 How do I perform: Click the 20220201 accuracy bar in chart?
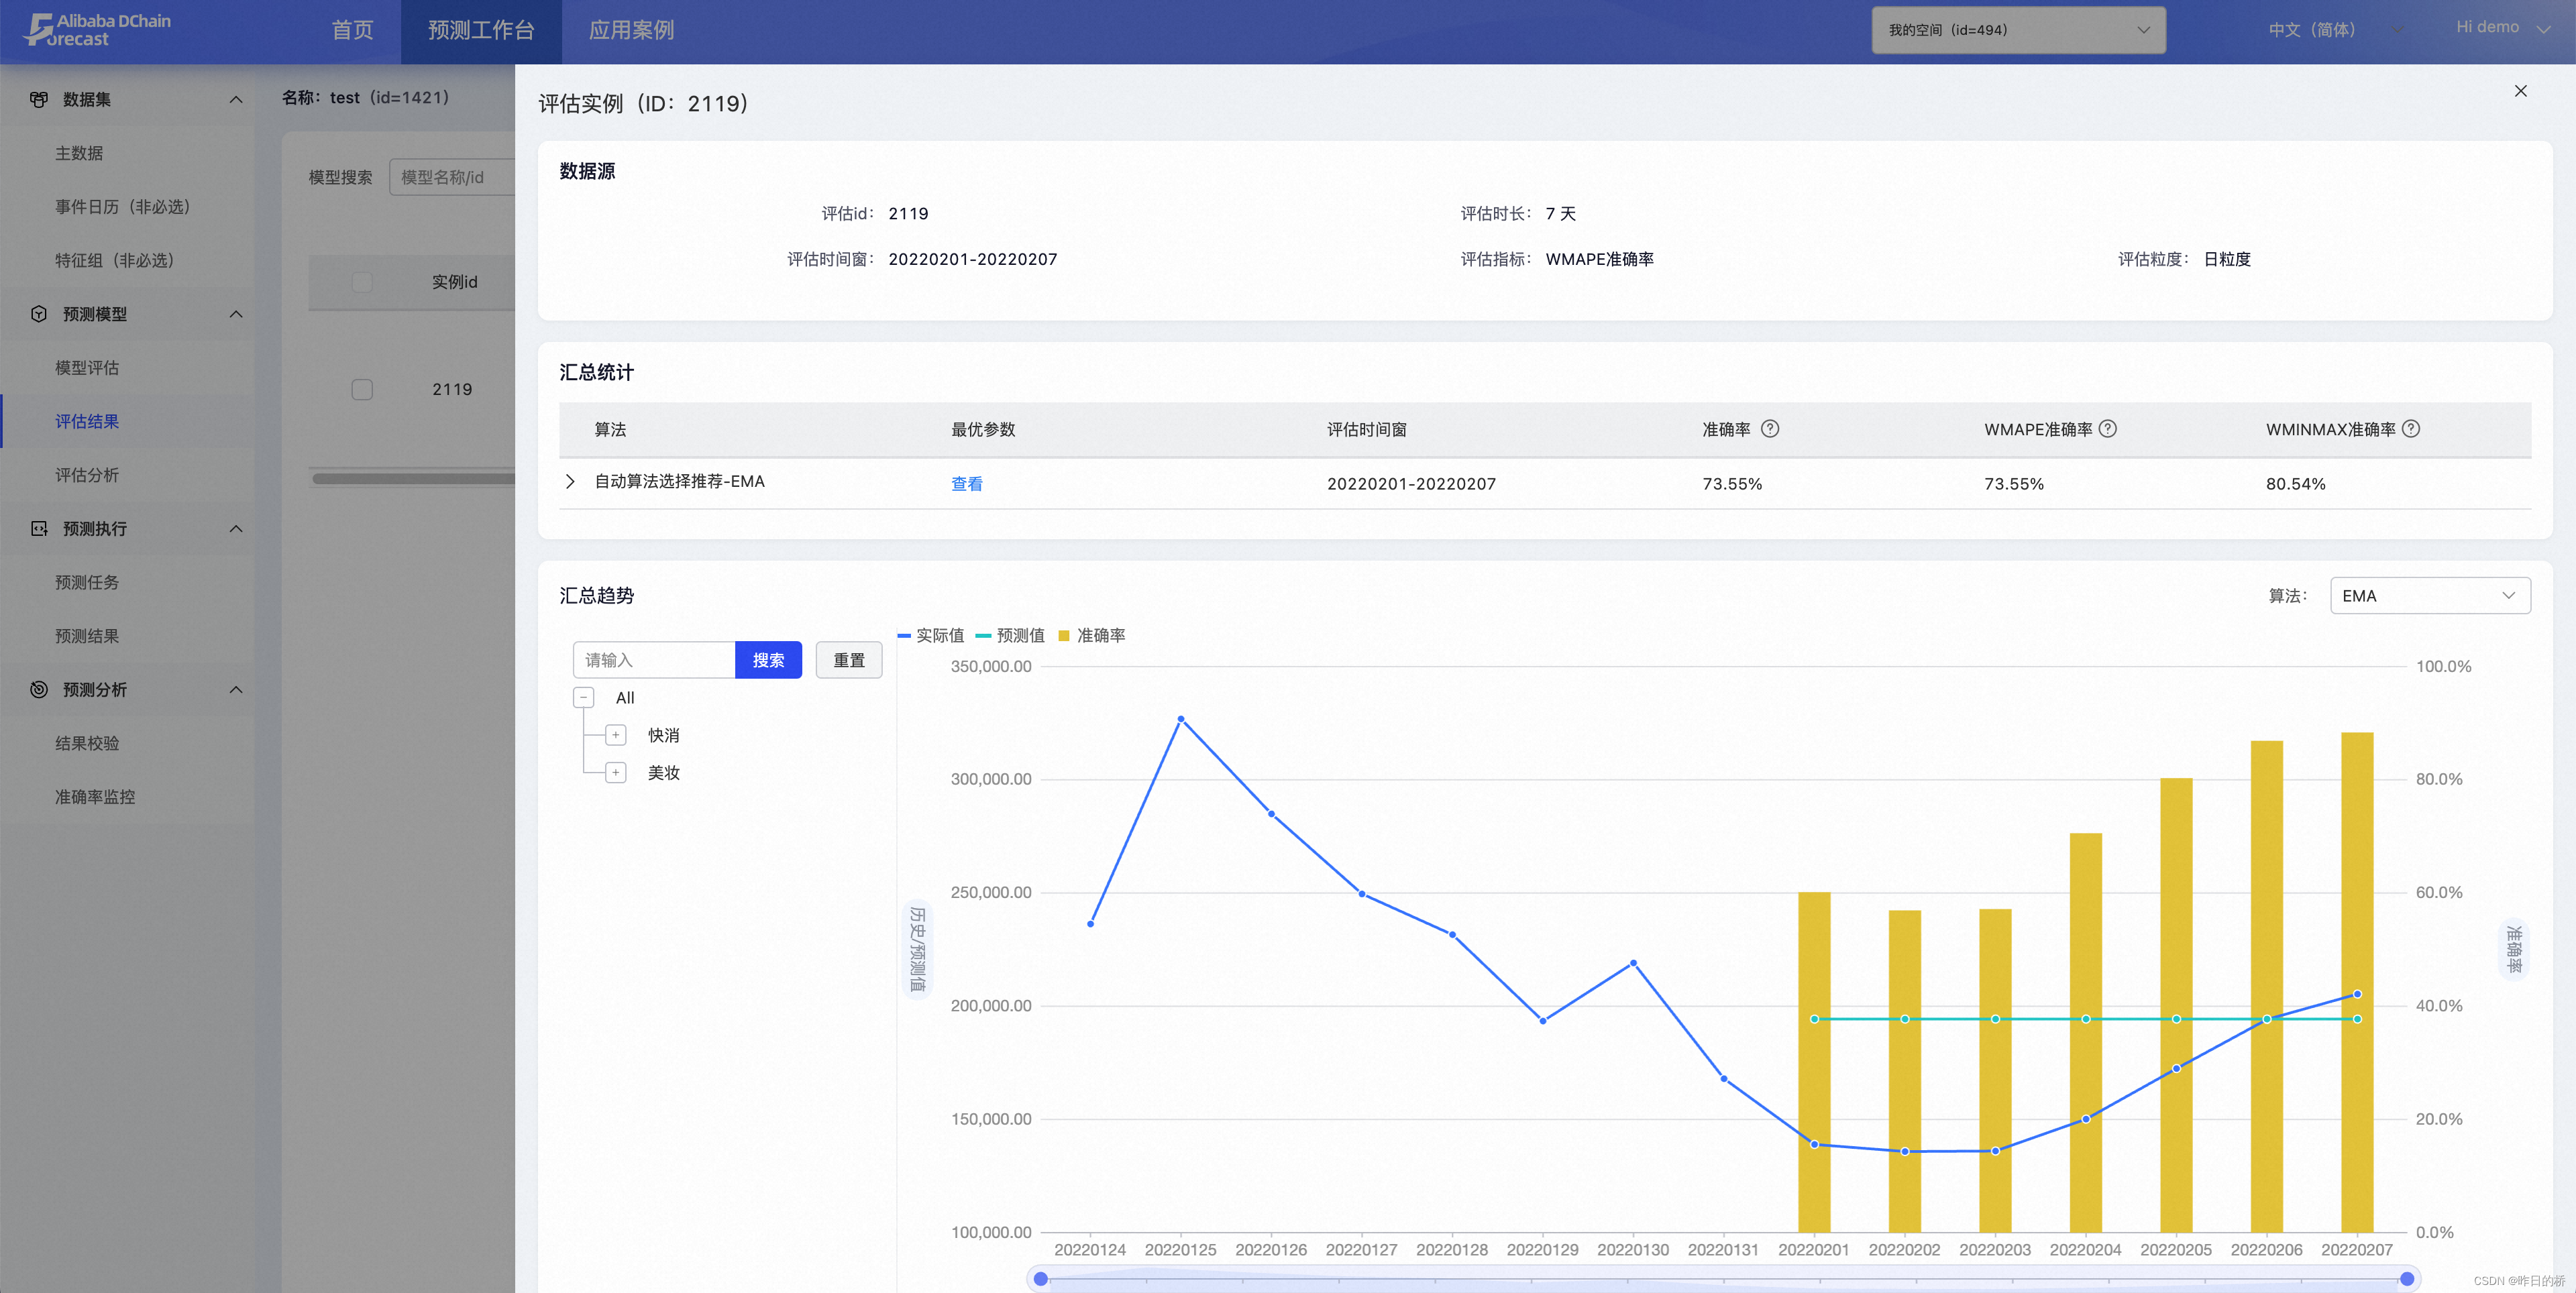[1814, 1062]
